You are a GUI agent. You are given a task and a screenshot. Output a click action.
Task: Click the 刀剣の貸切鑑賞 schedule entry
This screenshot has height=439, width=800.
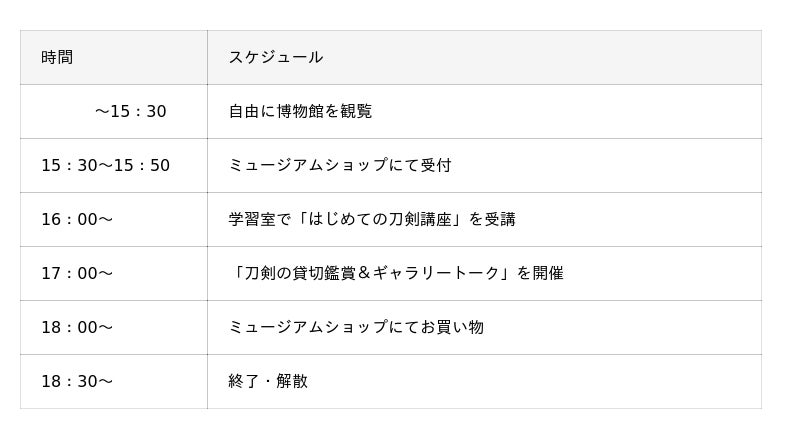tap(395, 273)
